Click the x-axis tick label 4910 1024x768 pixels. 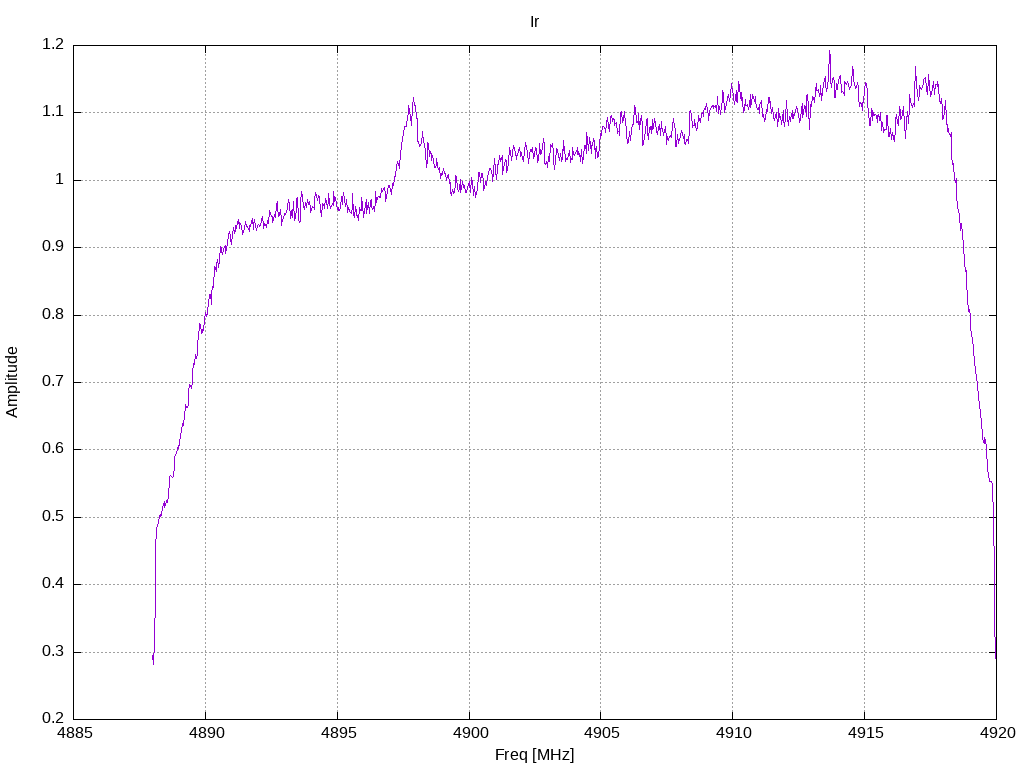point(733,733)
